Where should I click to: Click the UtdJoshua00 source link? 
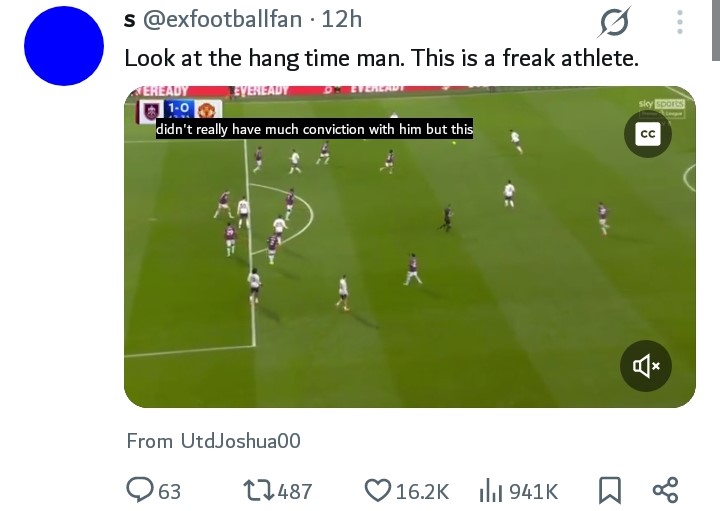click(240, 441)
